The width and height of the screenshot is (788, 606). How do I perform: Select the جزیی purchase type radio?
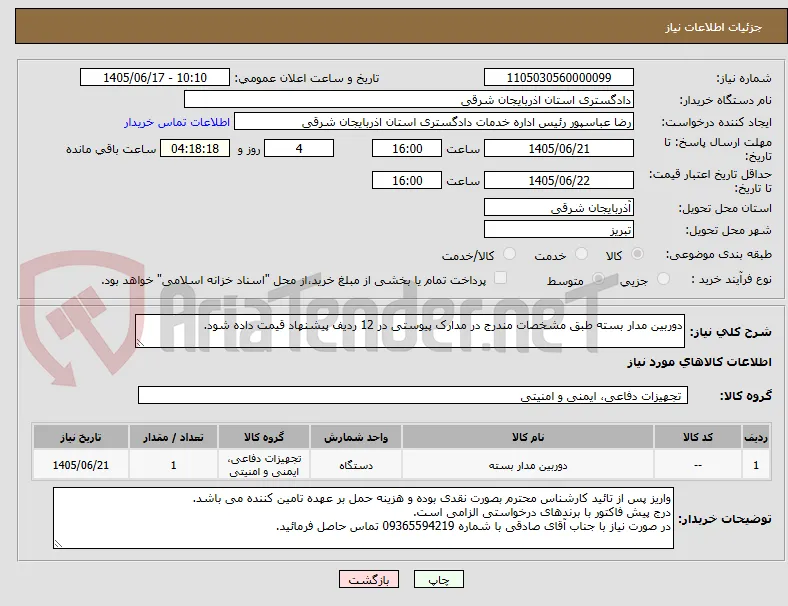663,279
